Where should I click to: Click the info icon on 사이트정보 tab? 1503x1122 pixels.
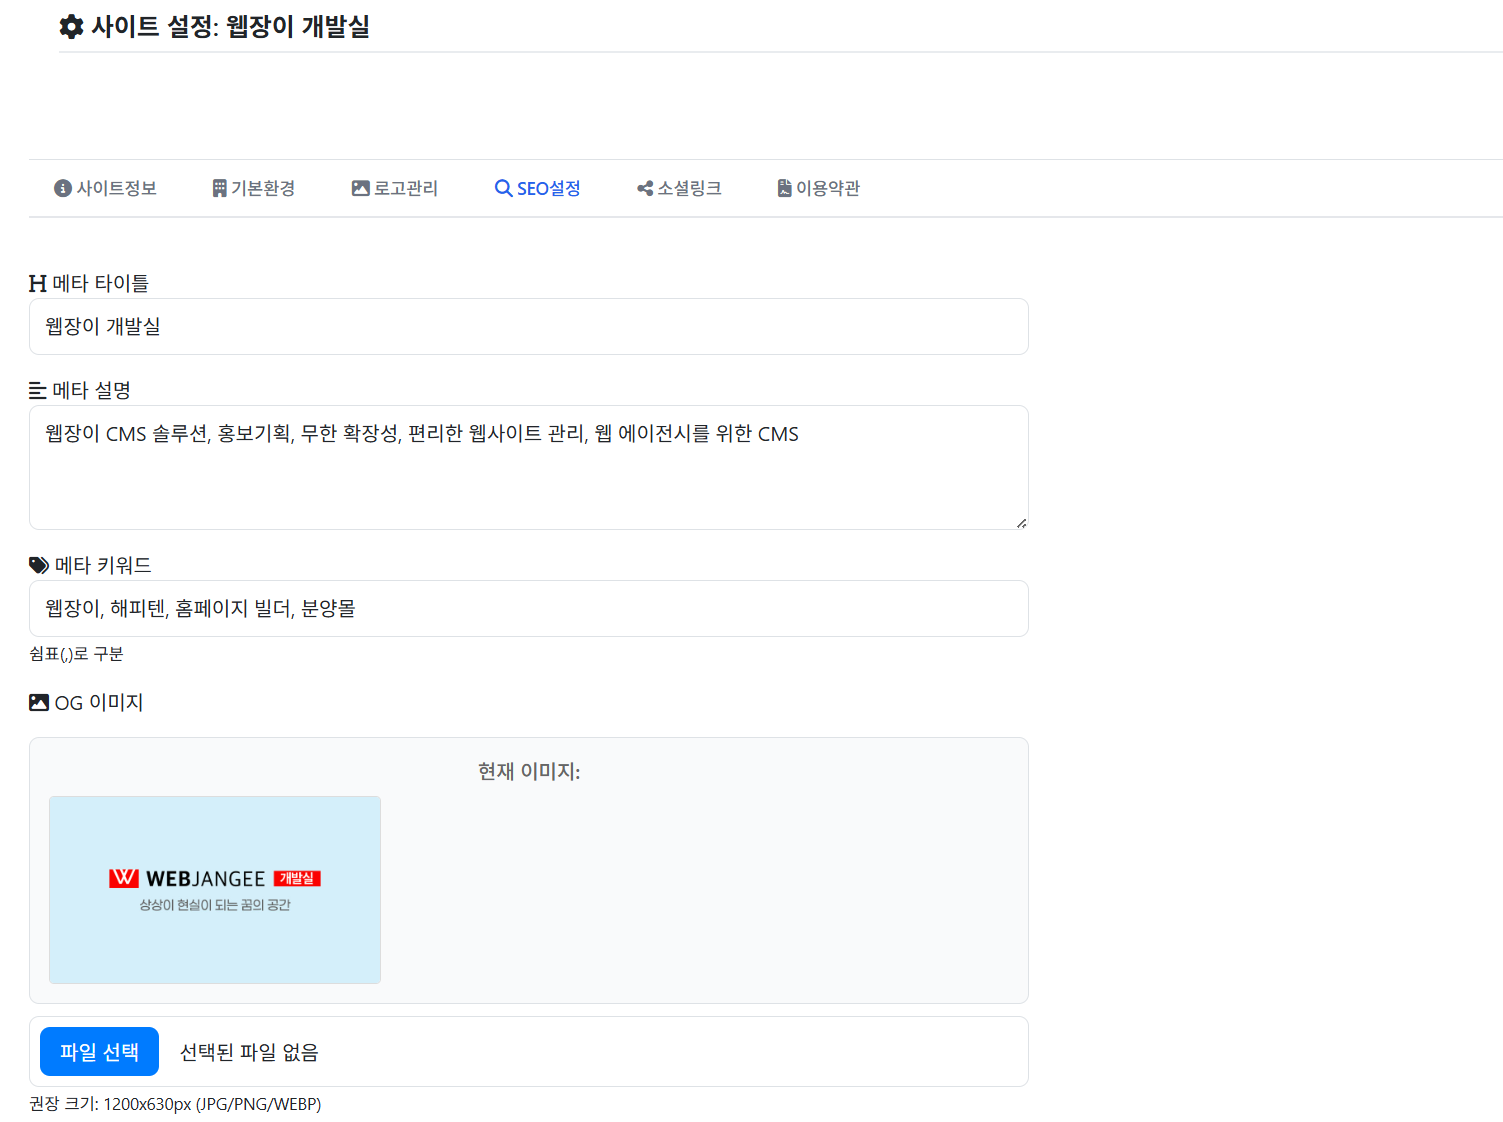click(62, 188)
